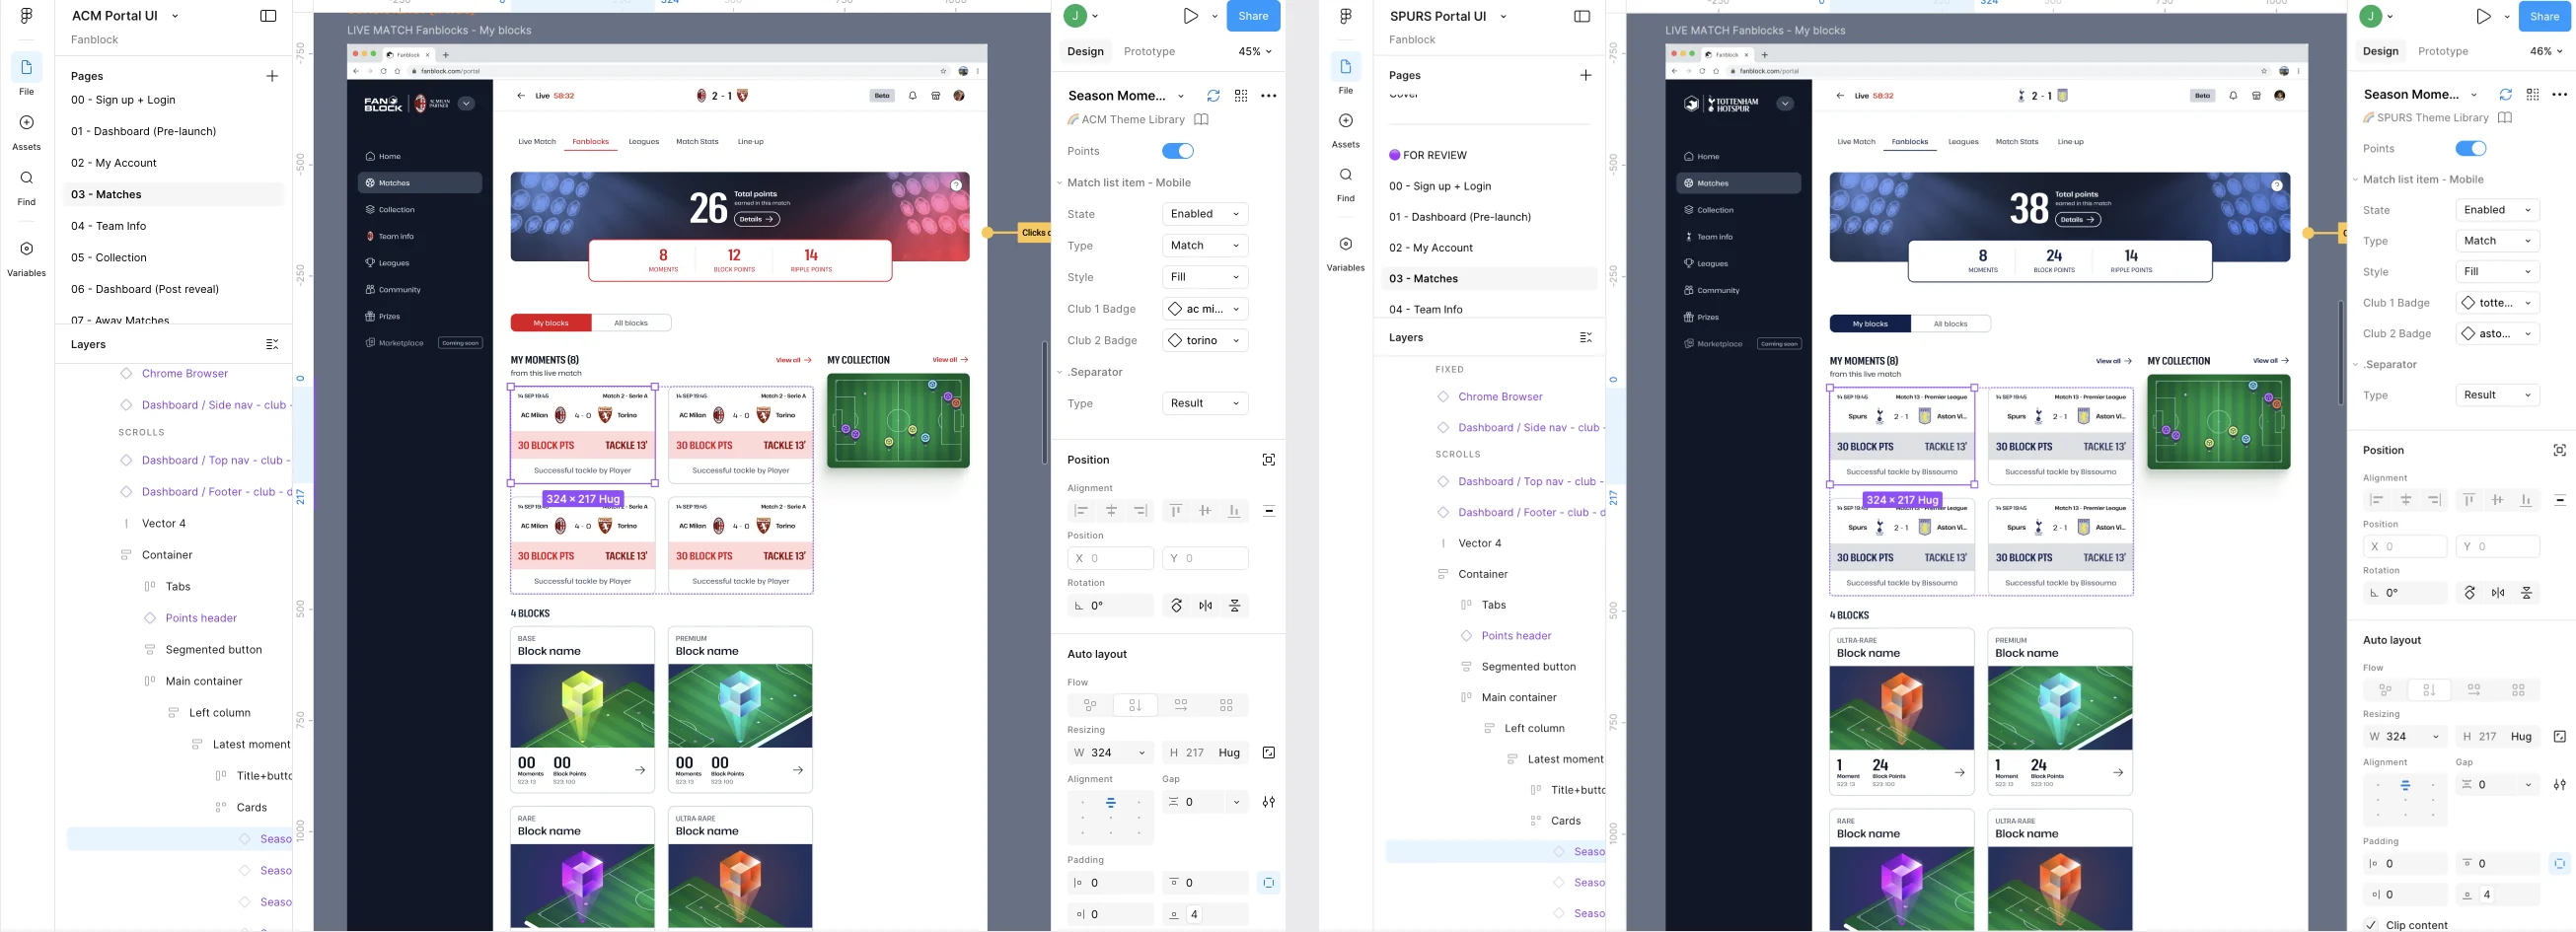Open ACM Theme Library book icon
The width and height of the screenshot is (2576, 932).
point(1201,119)
